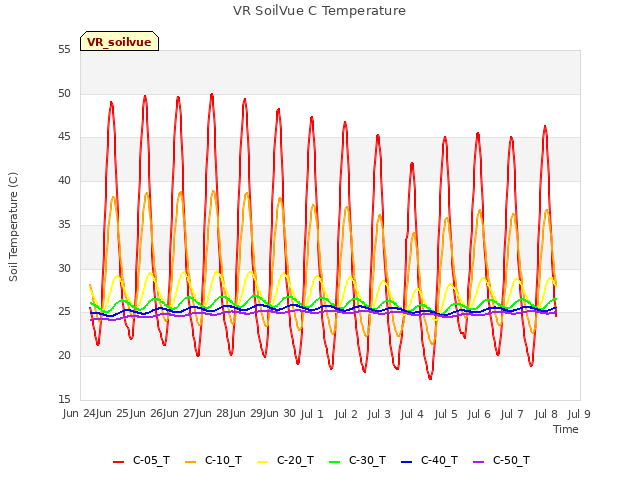Viewport: 640px width, 480px height.
Task: Click the 55 y-axis tick label
Action: 64,50
